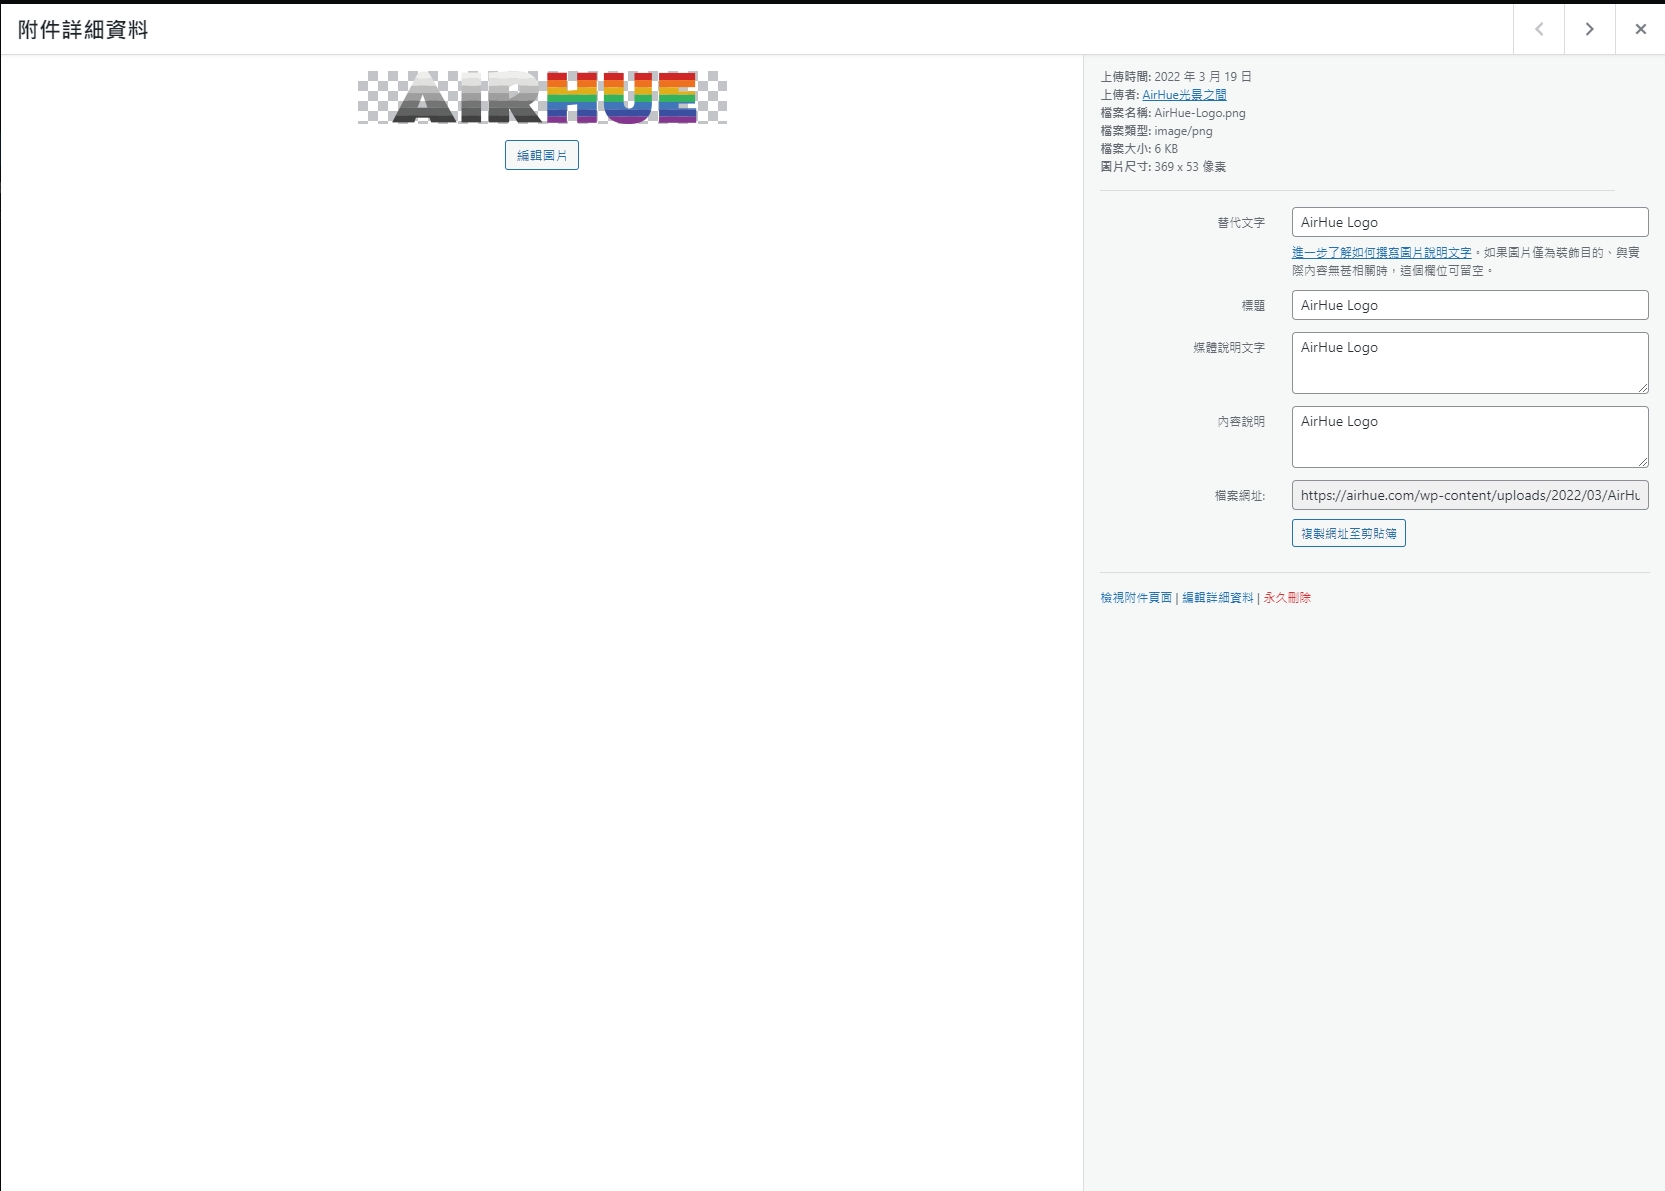
Task: Click the resize handle of 媒體說明文字 textarea
Action: pyautogui.click(x=1642, y=387)
